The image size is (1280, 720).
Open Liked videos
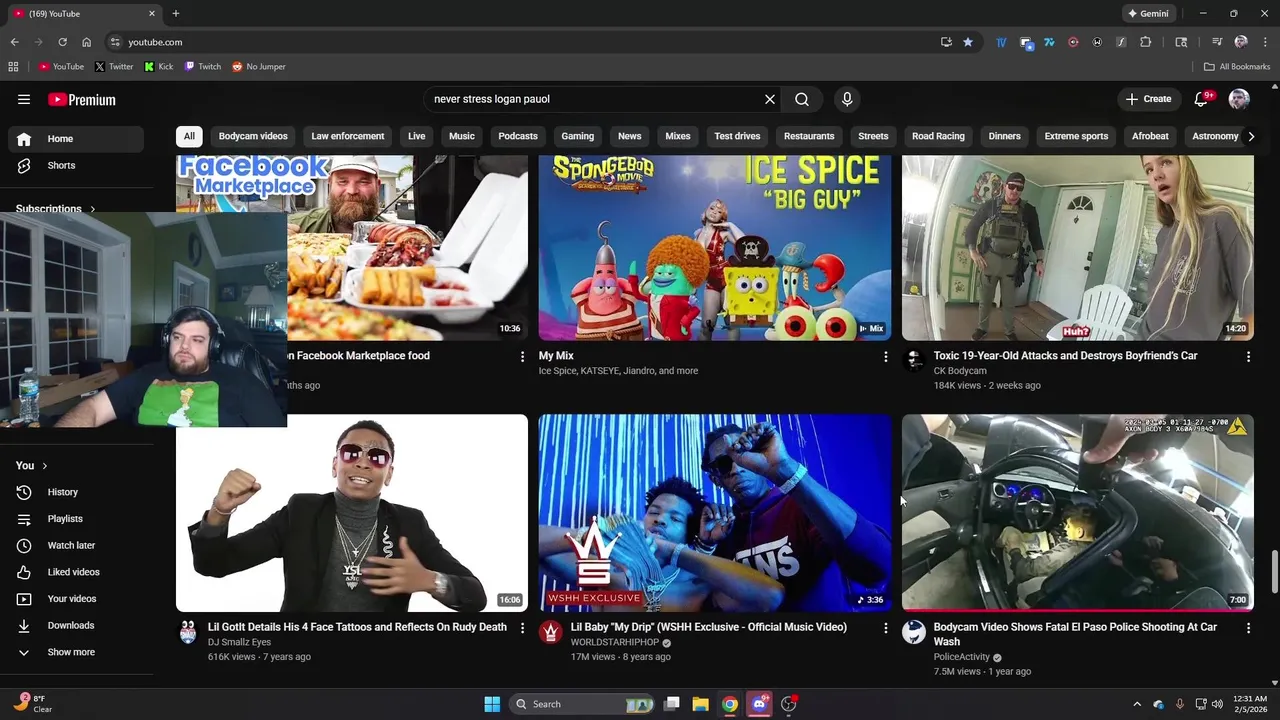click(x=76, y=572)
